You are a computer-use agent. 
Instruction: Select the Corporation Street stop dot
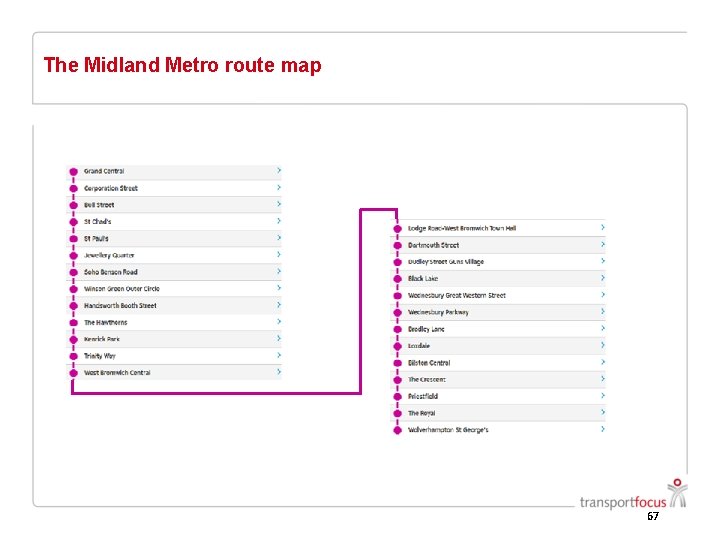(x=73, y=188)
